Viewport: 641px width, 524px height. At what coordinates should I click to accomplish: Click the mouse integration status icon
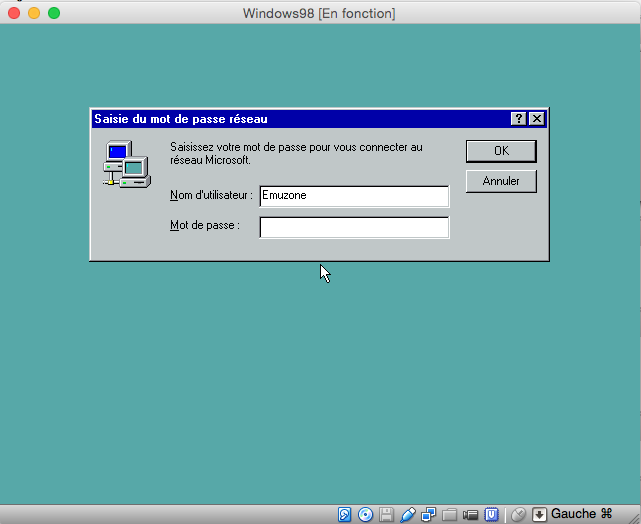[518, 515]
